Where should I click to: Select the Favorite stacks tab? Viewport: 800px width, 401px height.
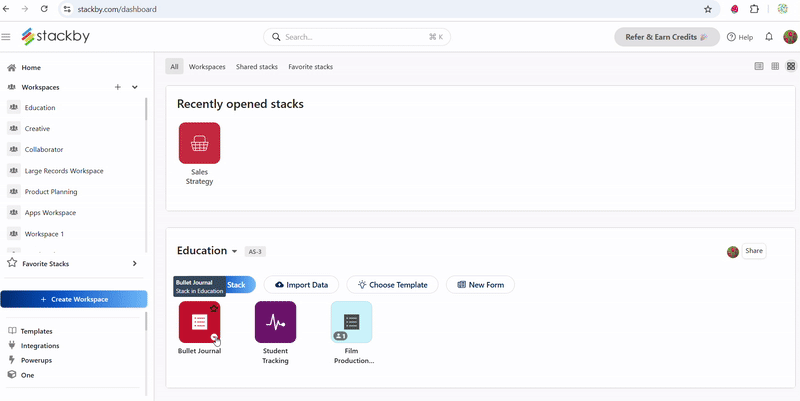coord(311,67)
